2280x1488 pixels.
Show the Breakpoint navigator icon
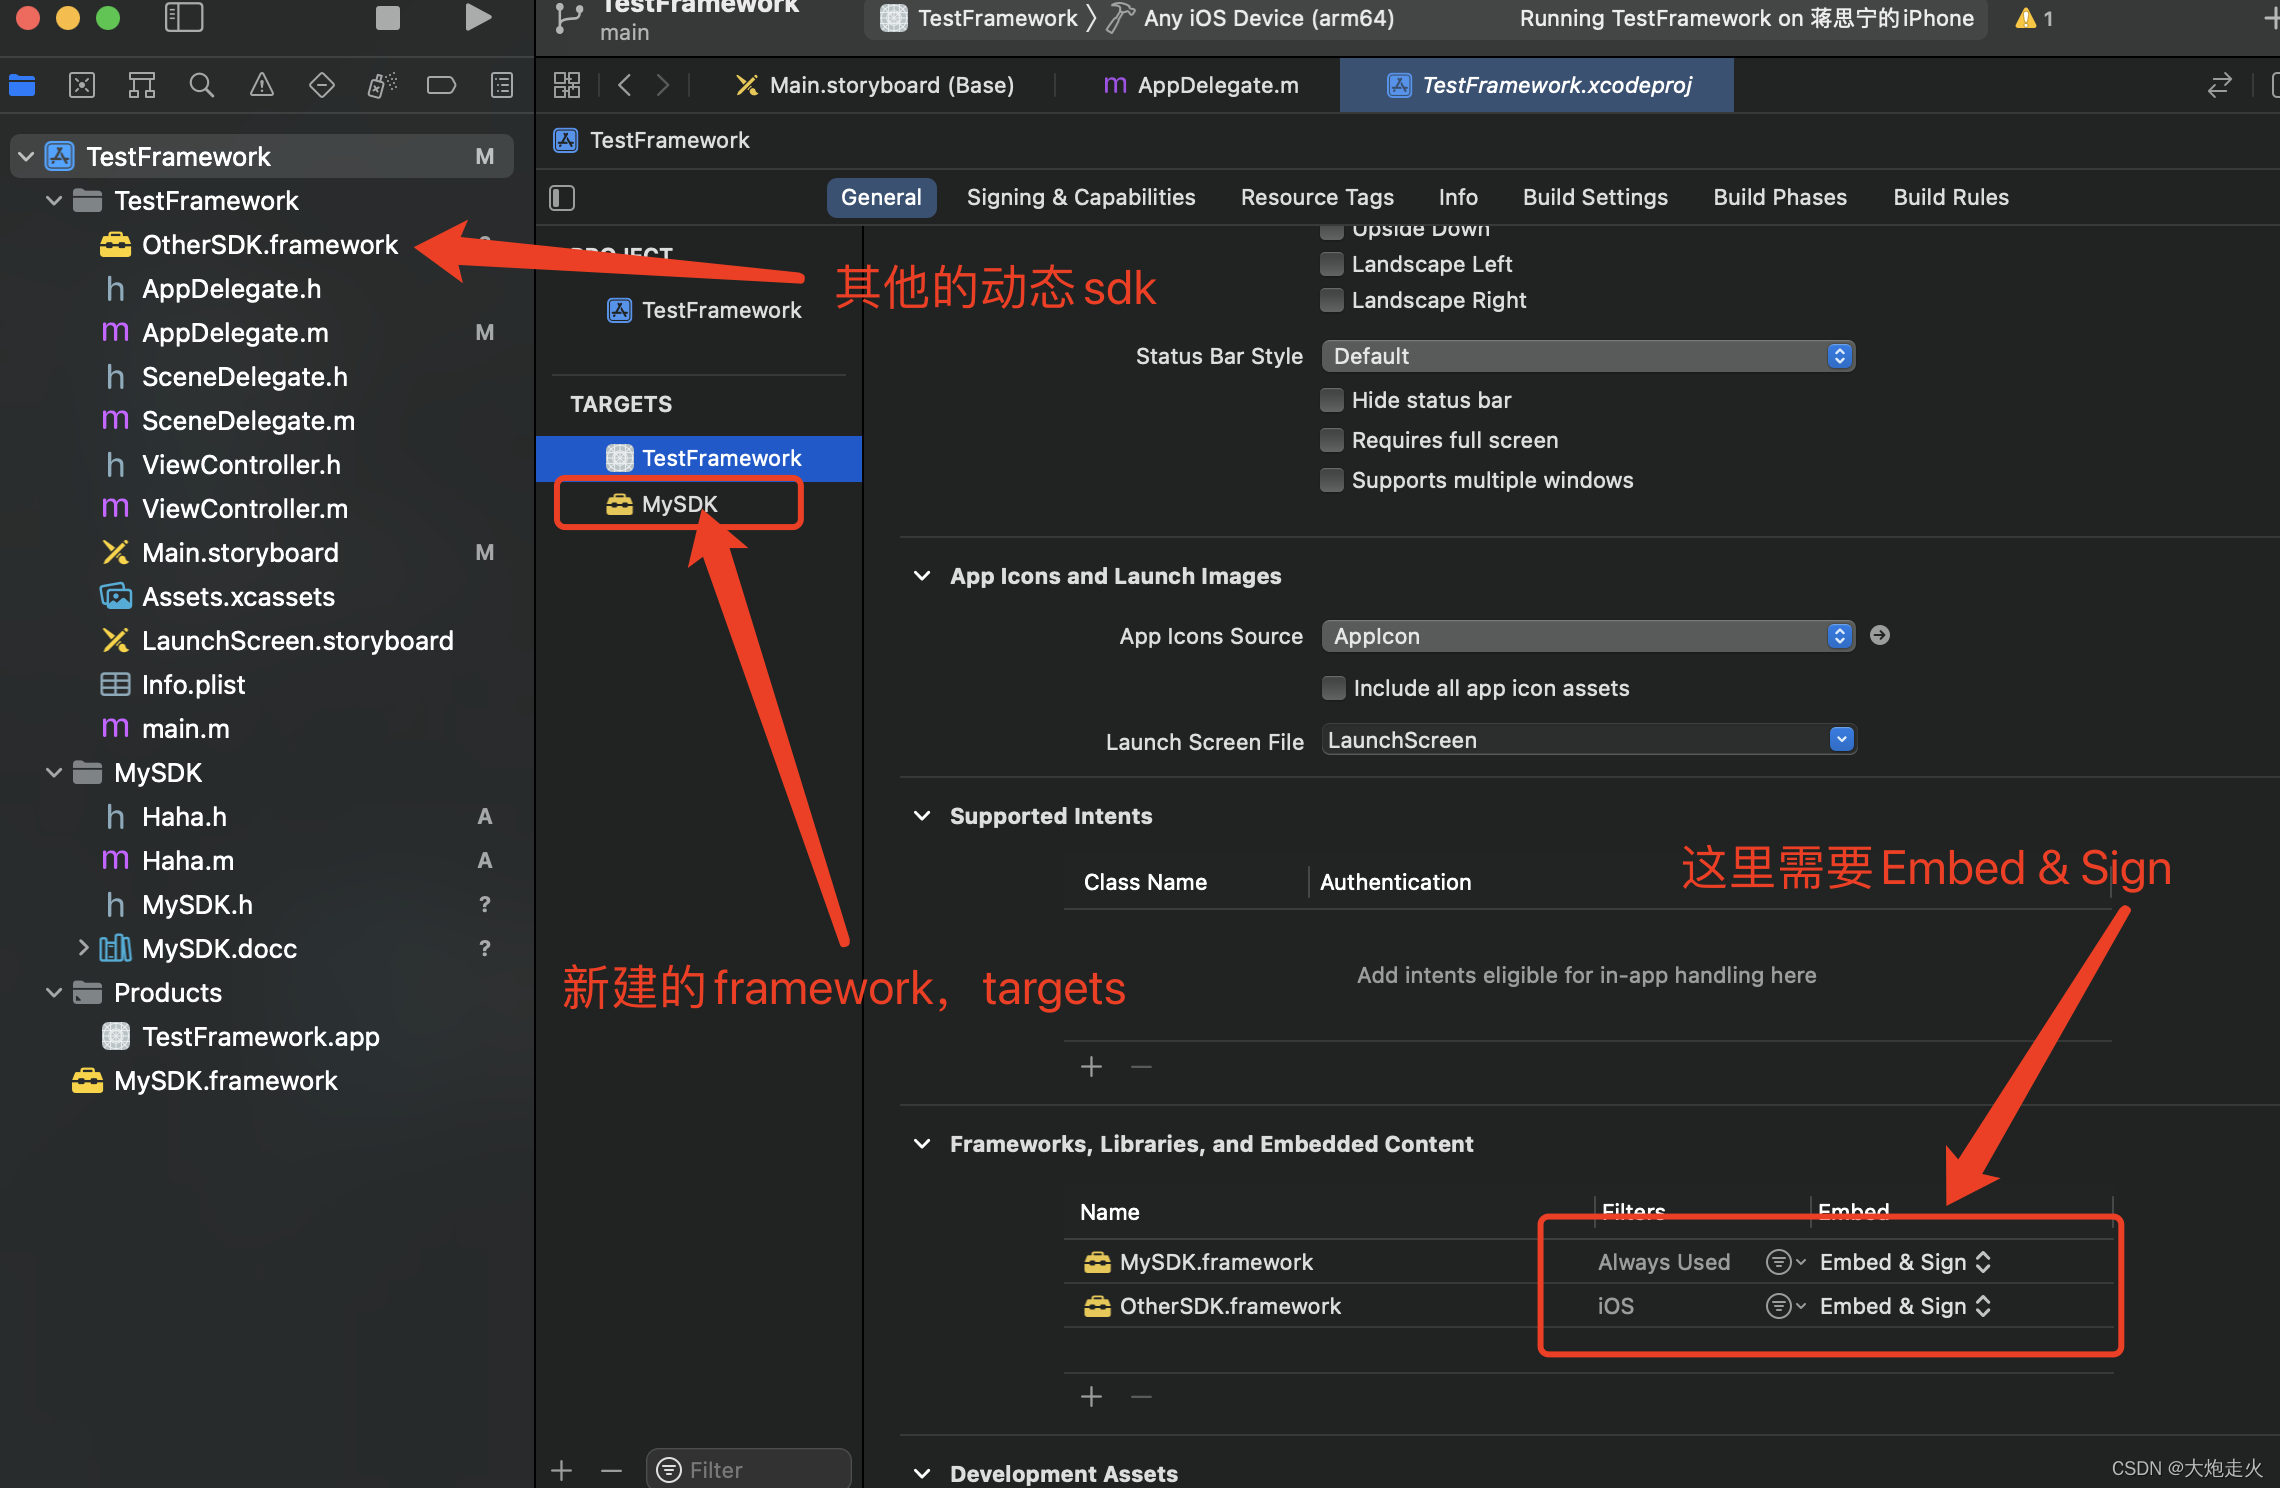point(441,85)
